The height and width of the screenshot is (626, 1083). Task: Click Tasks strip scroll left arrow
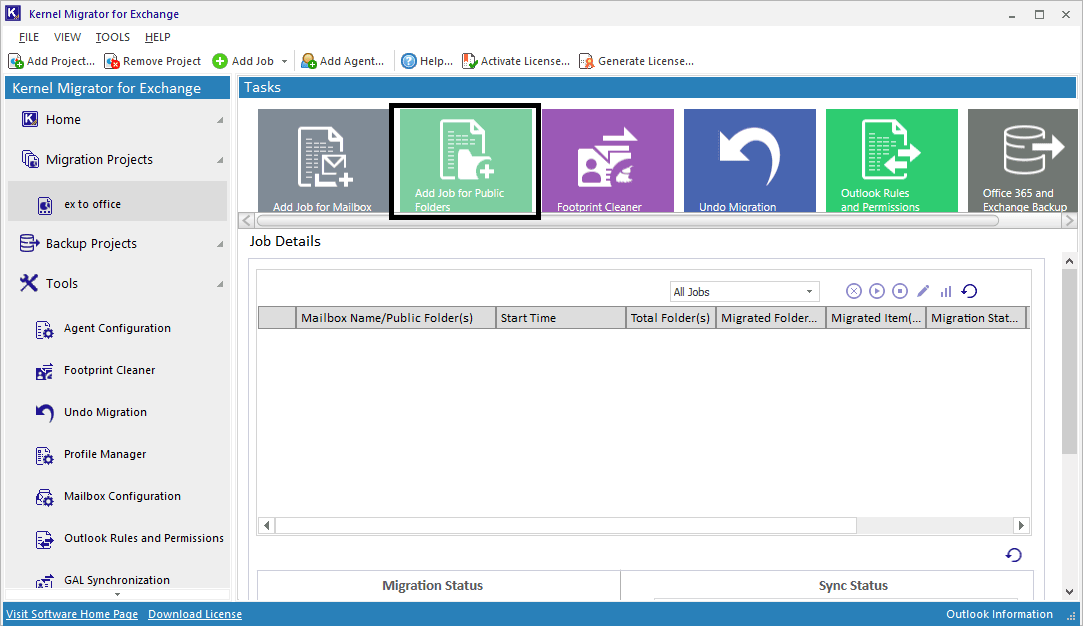tap(247, 221)
